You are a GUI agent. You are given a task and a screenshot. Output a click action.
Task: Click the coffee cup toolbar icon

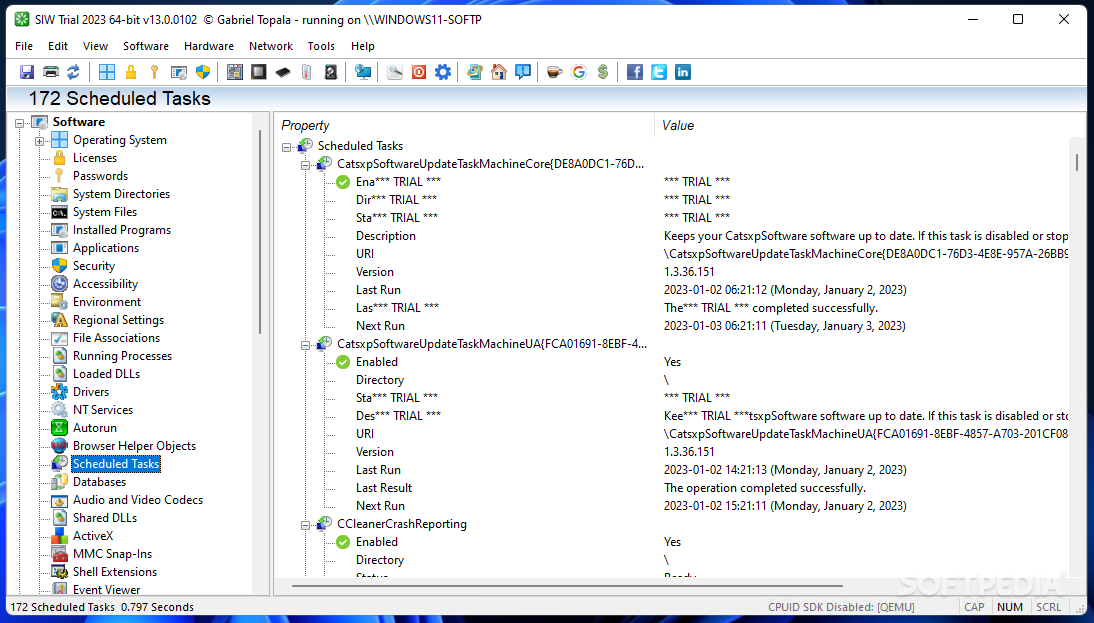555,72
